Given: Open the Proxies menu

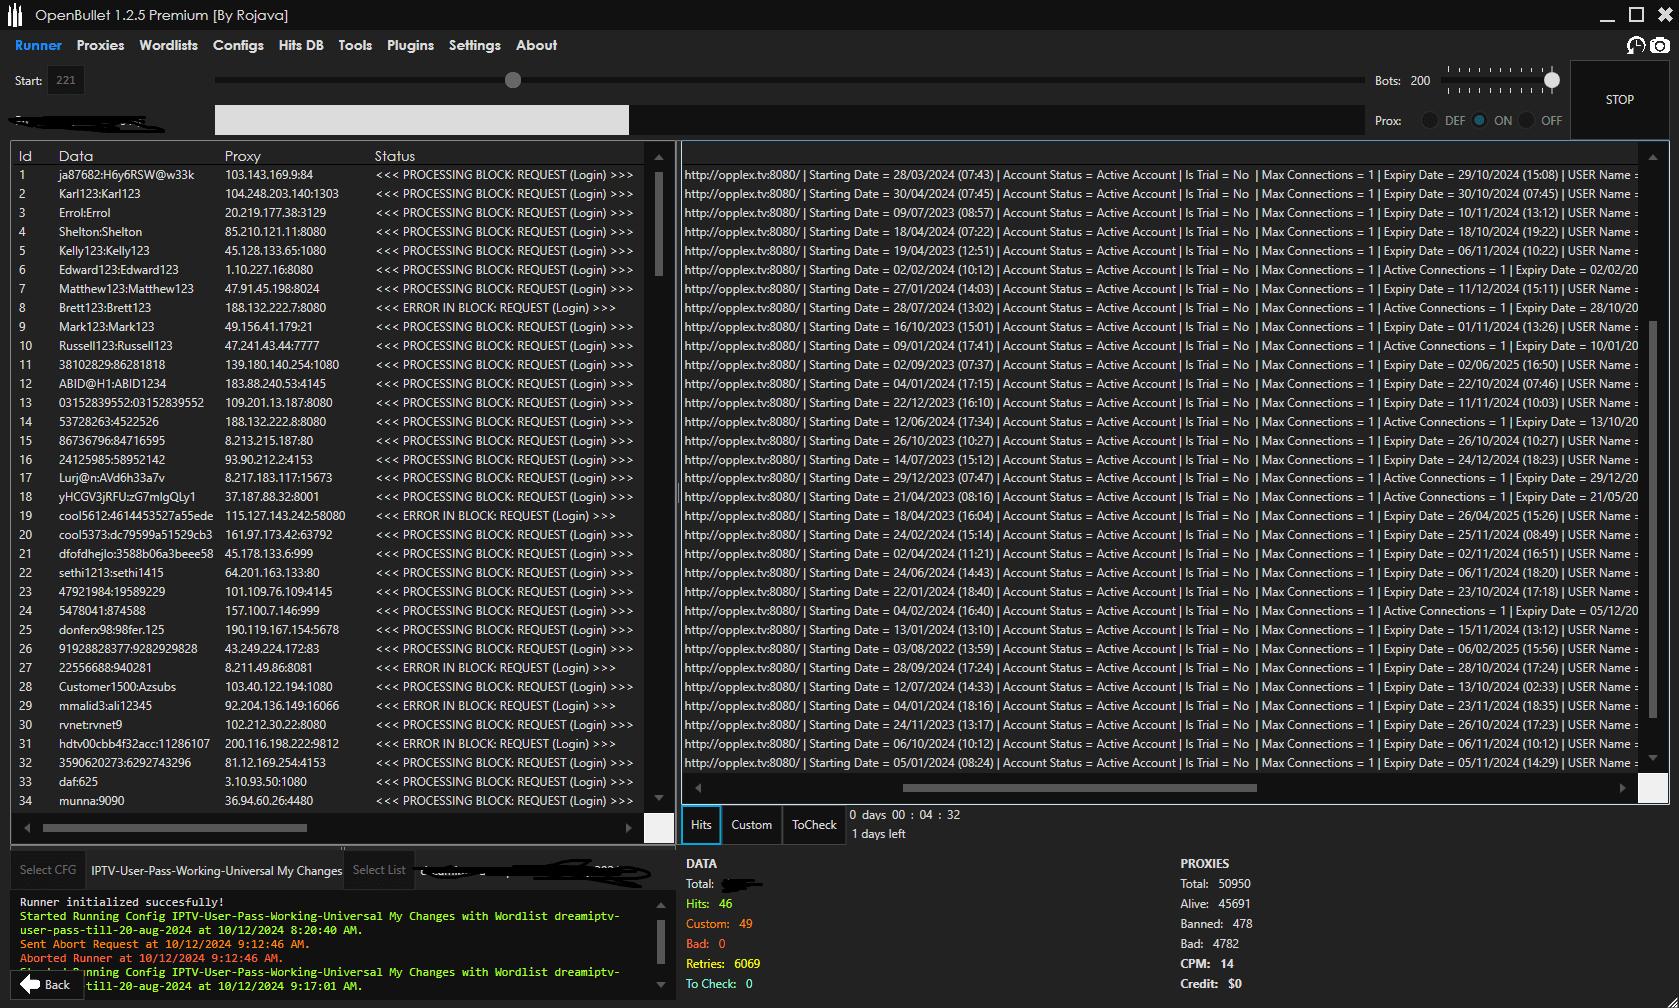Looking at the screenshot, I should (100, 45).
